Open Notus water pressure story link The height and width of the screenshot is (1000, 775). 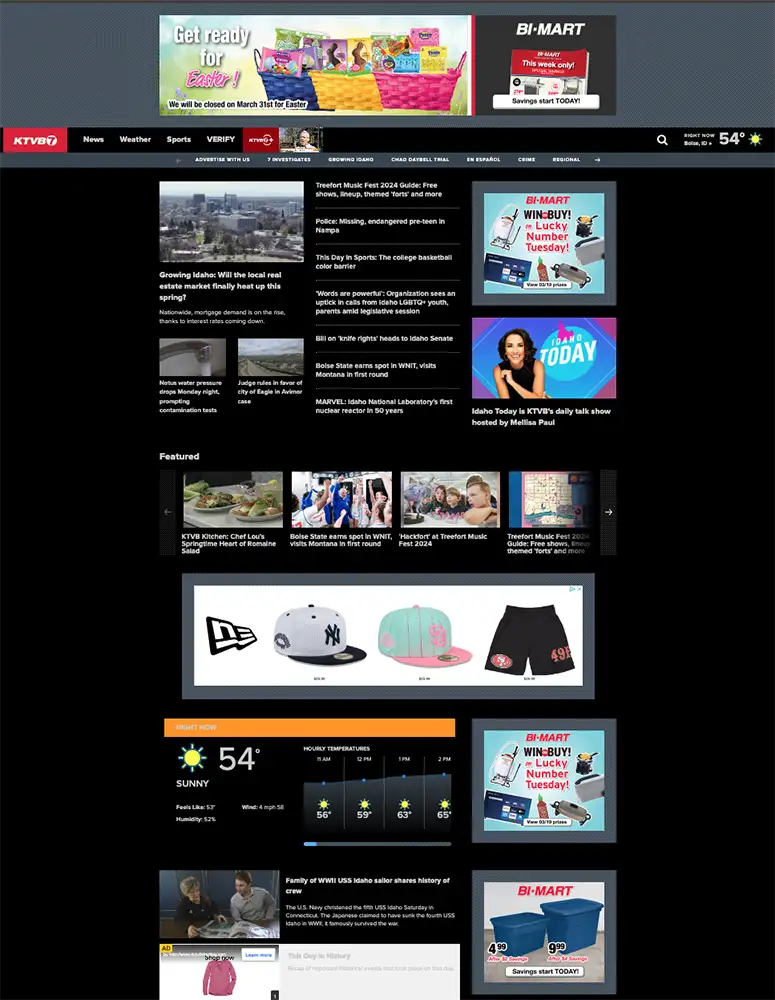coord(191,397)
